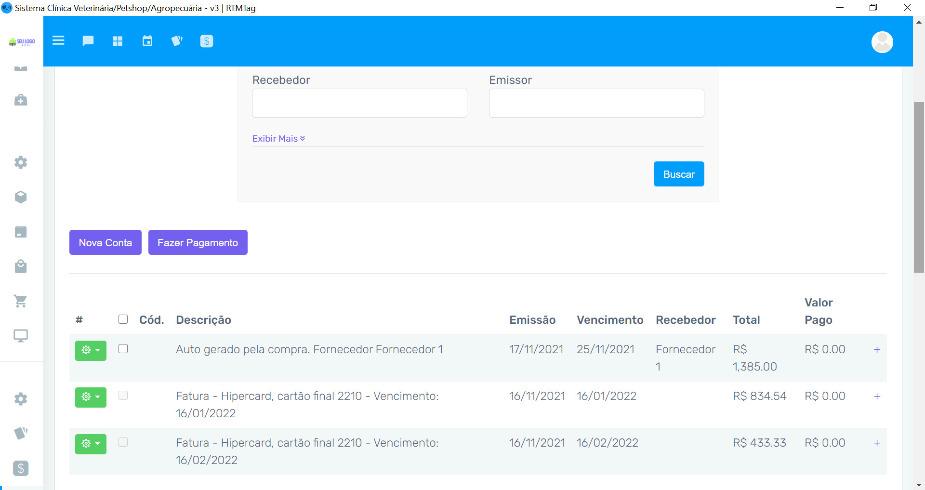Open the grid dashboard icon in top bar

click(117, 41)
